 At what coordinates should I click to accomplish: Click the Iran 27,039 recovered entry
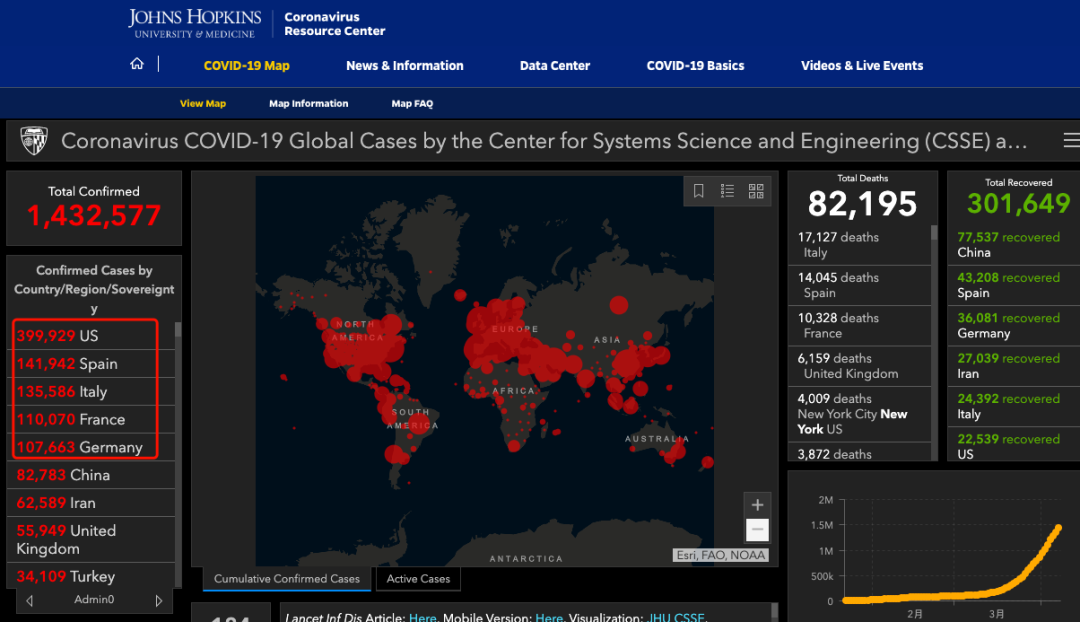(x=1014, y=366)
